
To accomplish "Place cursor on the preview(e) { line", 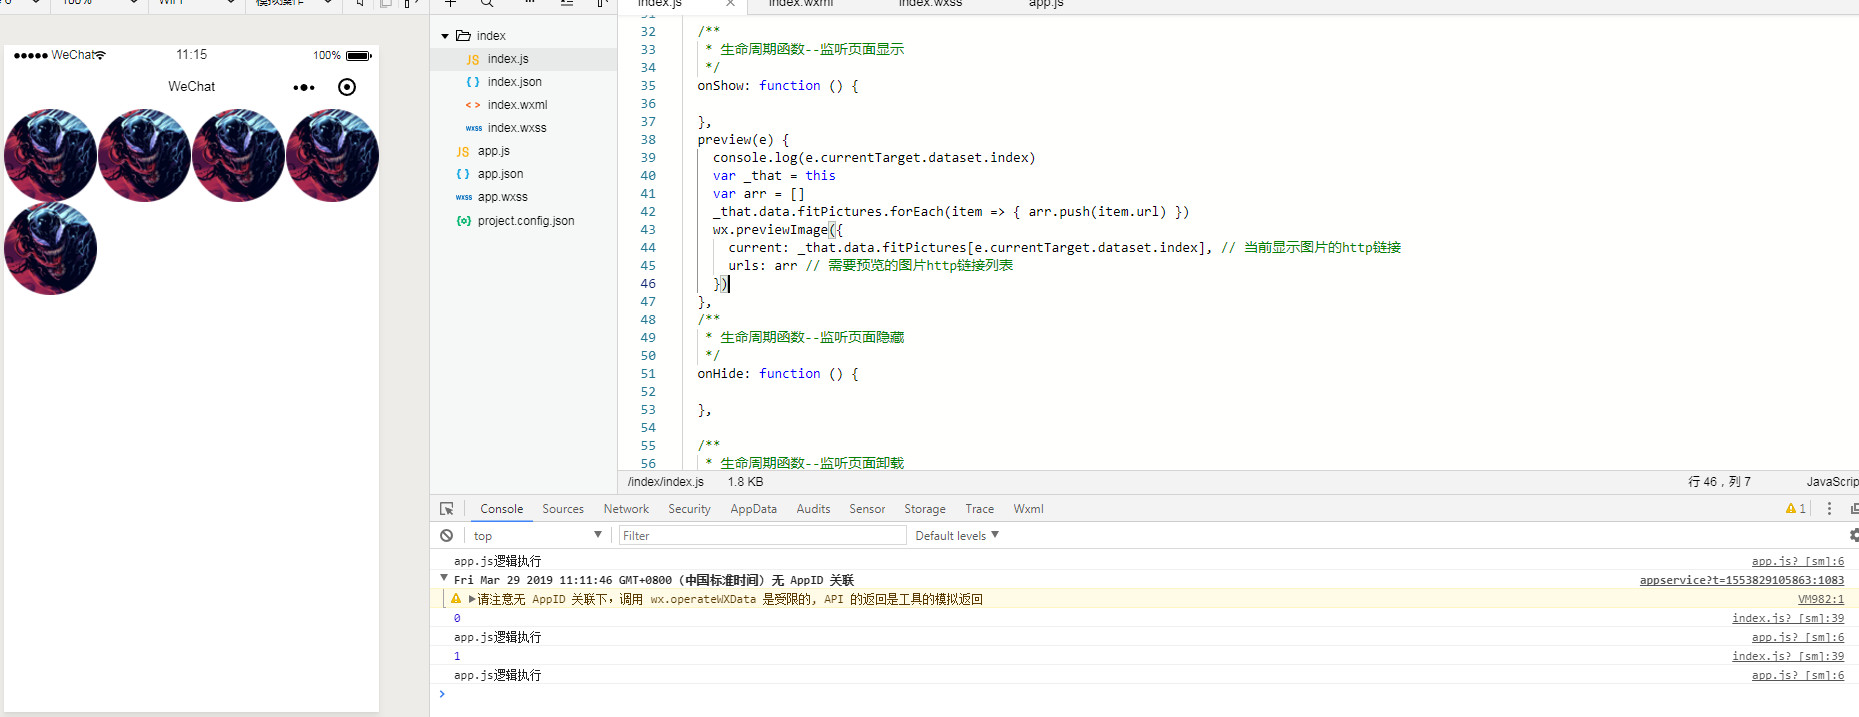I will click(743, 140).
